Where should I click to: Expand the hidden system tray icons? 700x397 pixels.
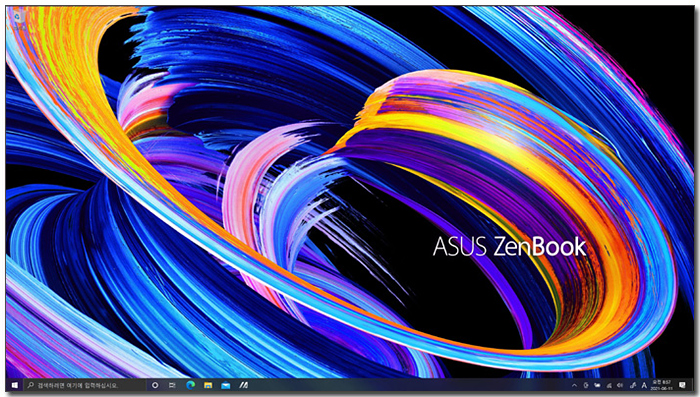pos(575,385)
